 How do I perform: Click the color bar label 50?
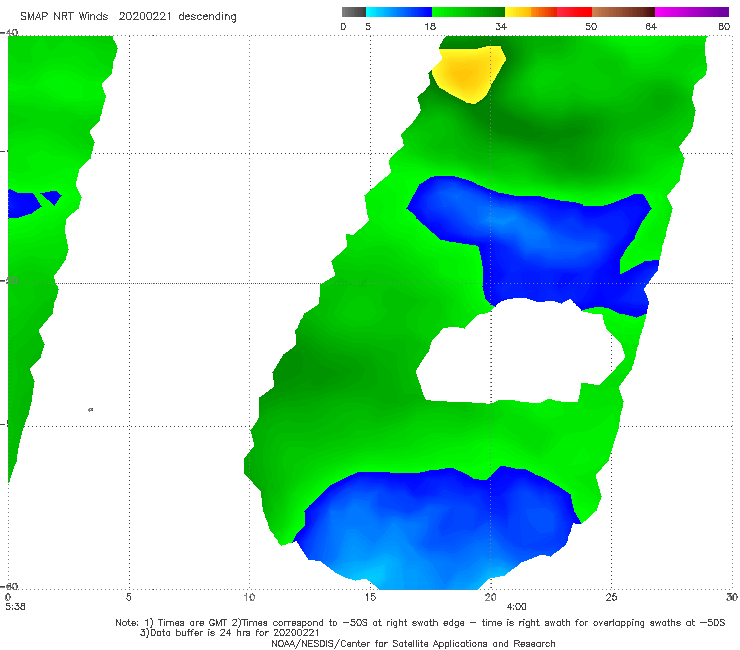[591, 26]
